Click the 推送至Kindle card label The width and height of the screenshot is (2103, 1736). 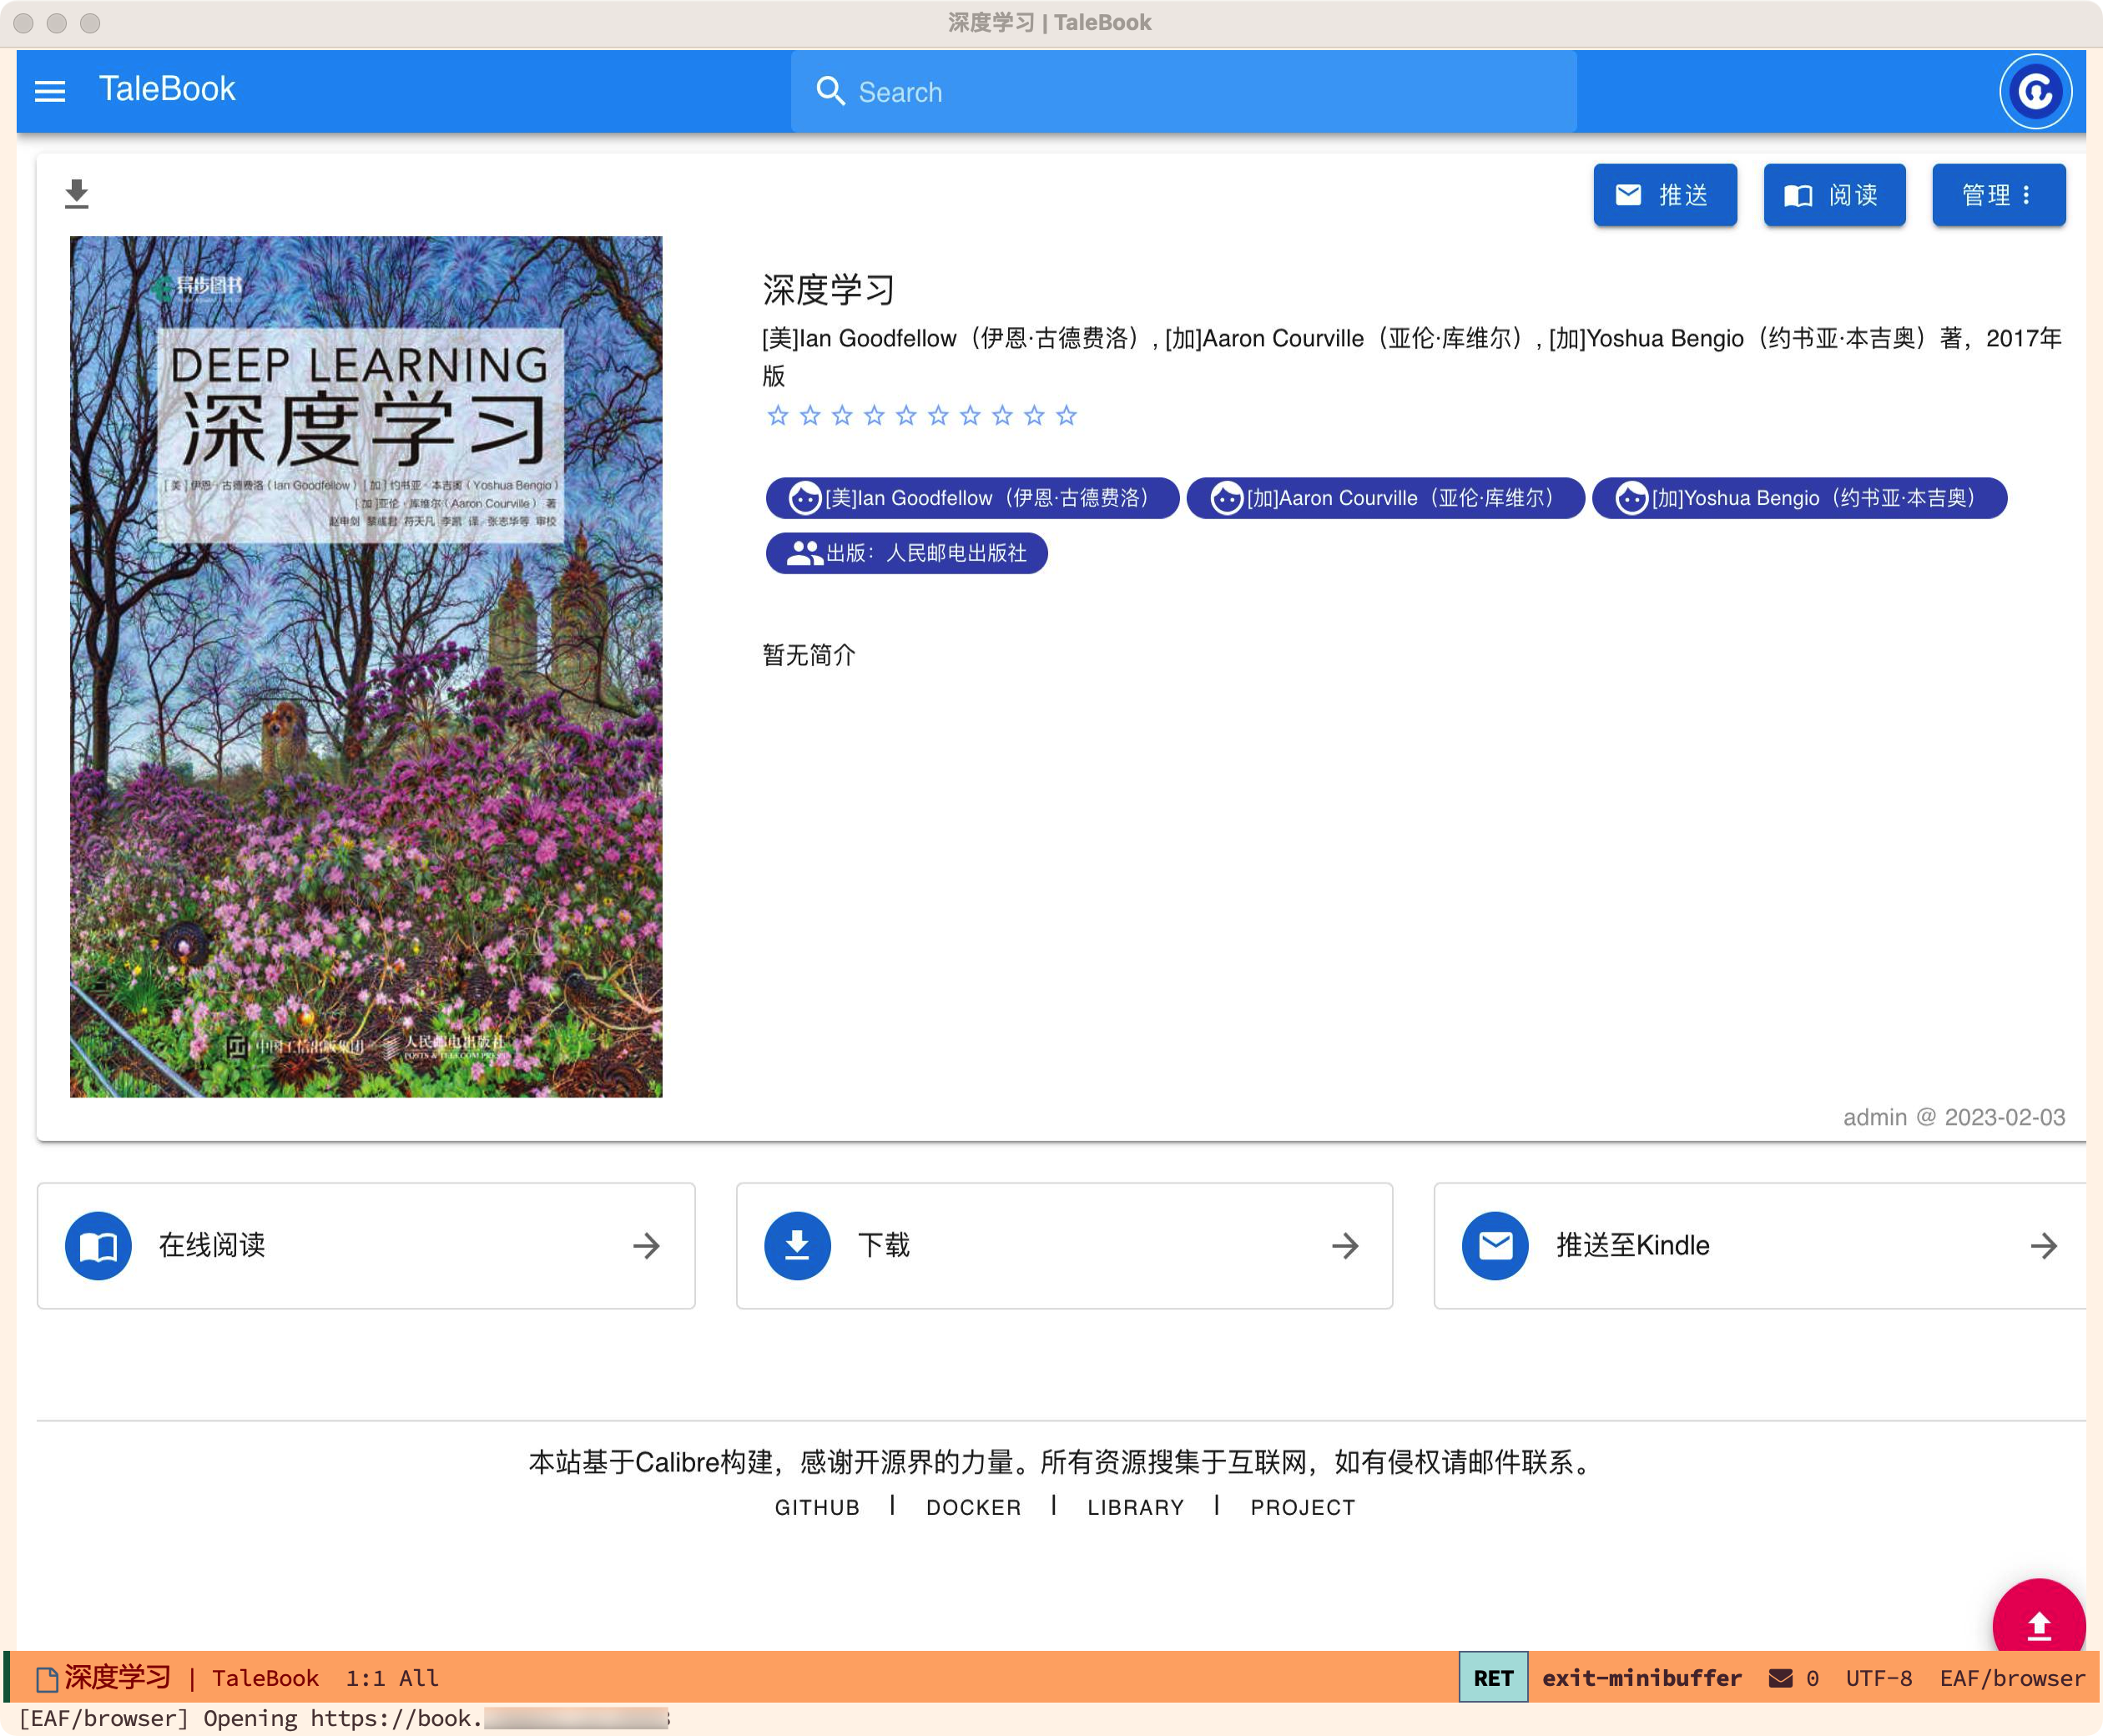click(x=1632, y=1245)
